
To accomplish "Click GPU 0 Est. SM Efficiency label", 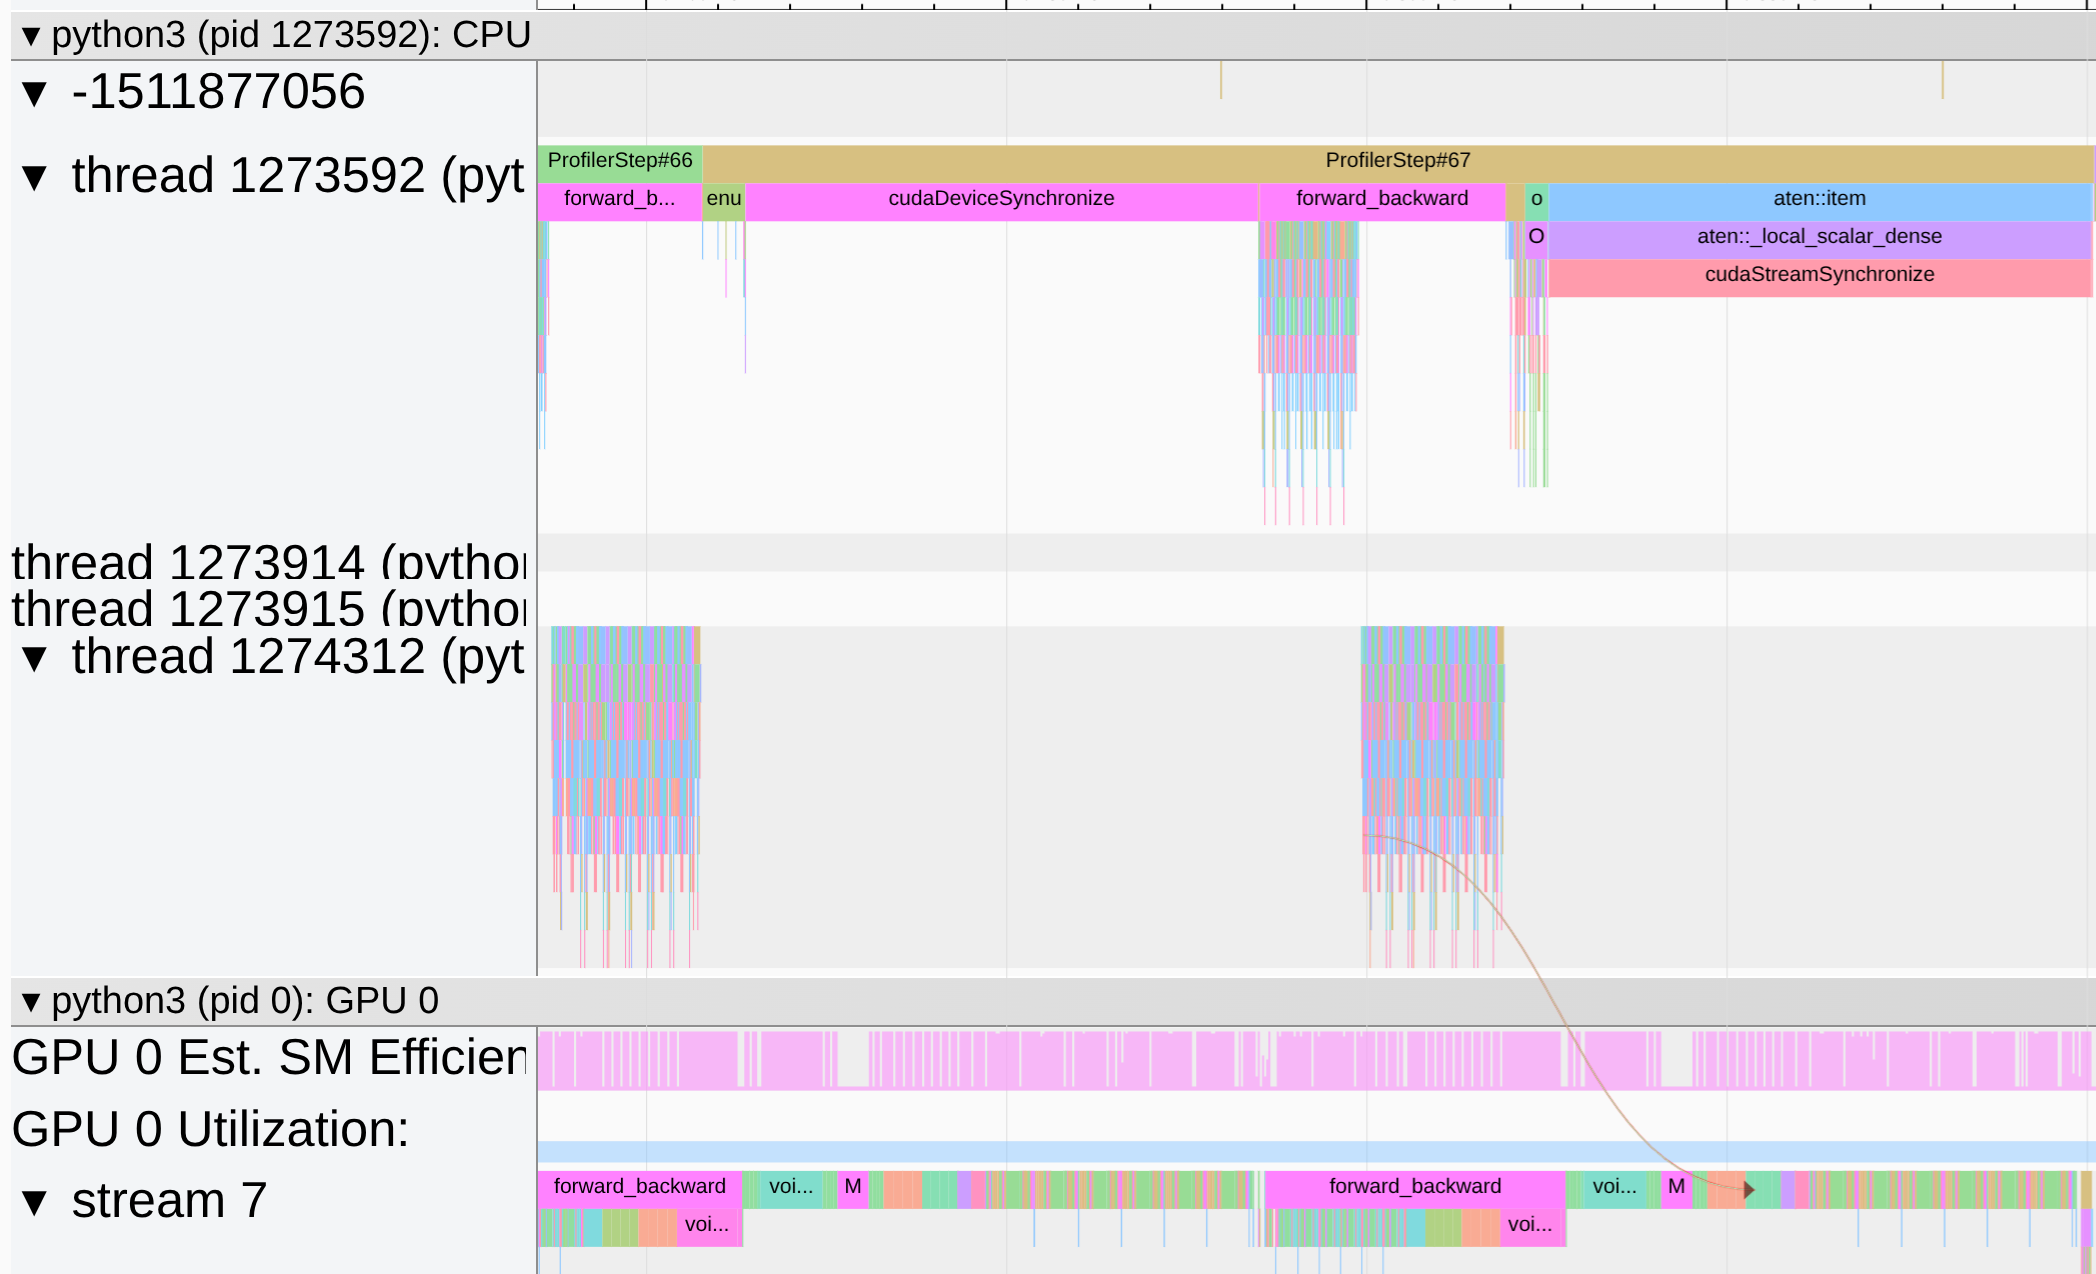I will 268,1058.
